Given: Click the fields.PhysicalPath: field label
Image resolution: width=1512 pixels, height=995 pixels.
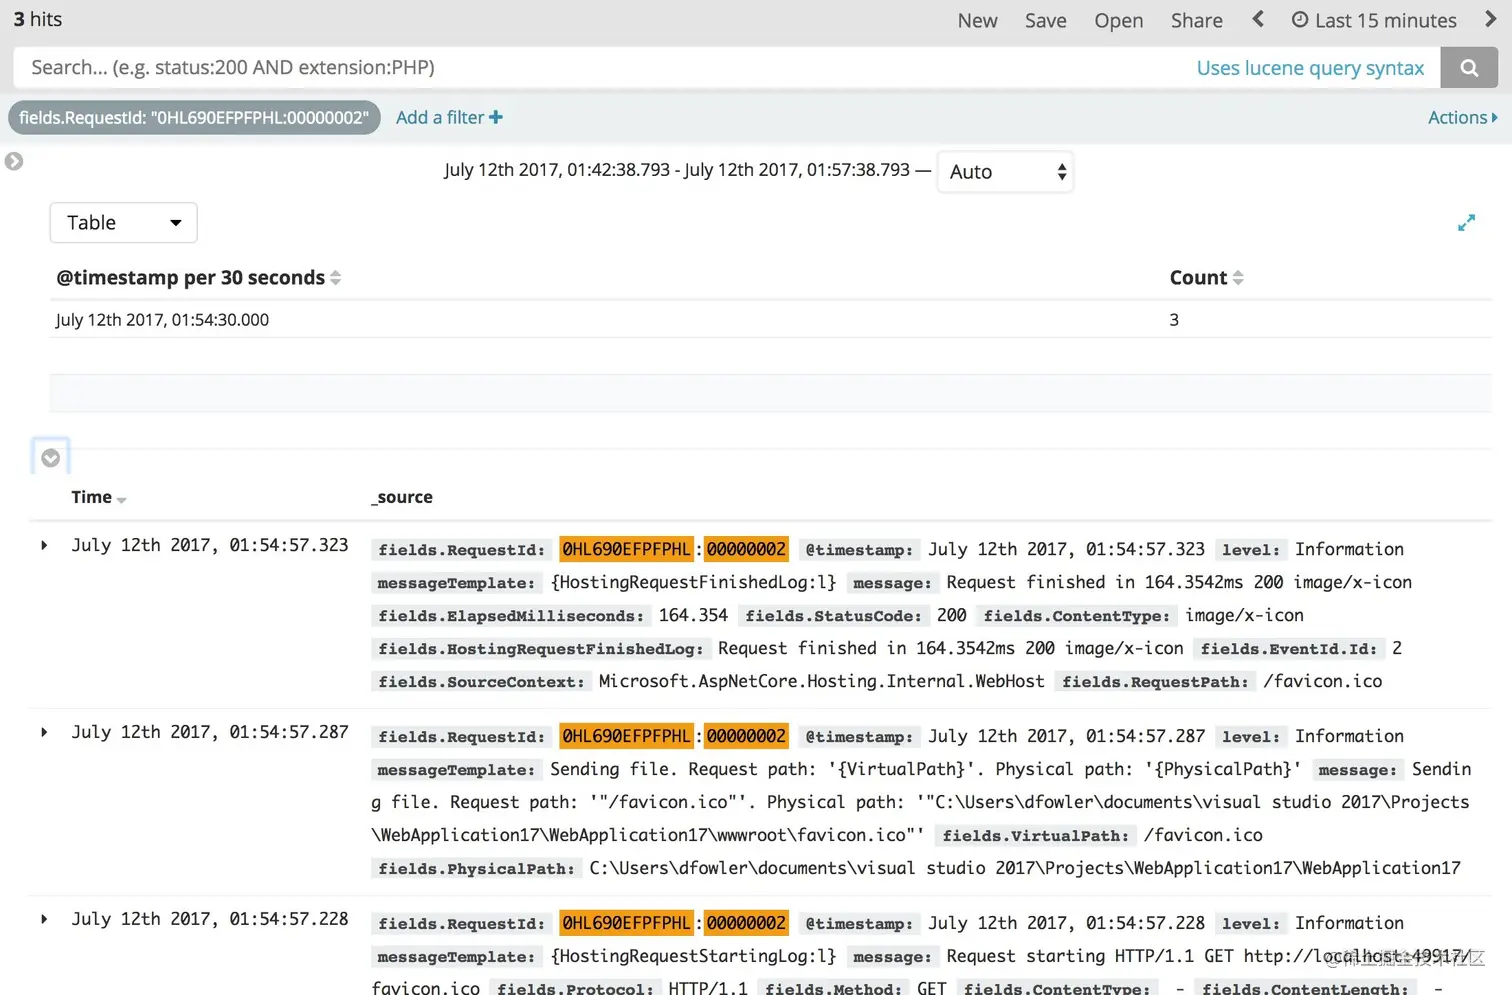Looking at the screenshot, I should pyautogui.click(x=476, y=869).
